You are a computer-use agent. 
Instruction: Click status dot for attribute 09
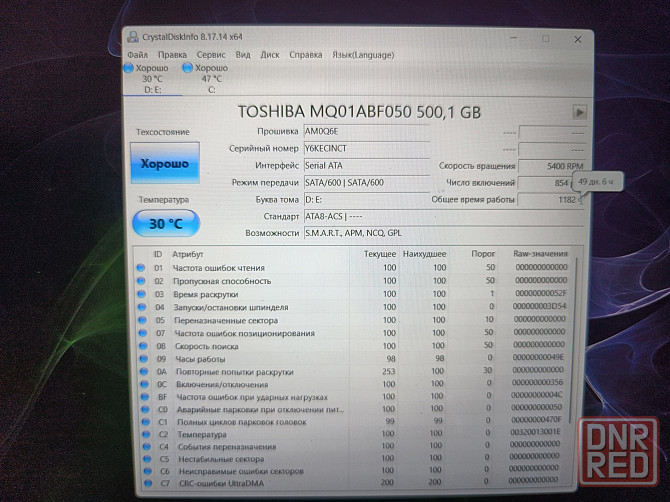tap(144, 359)
